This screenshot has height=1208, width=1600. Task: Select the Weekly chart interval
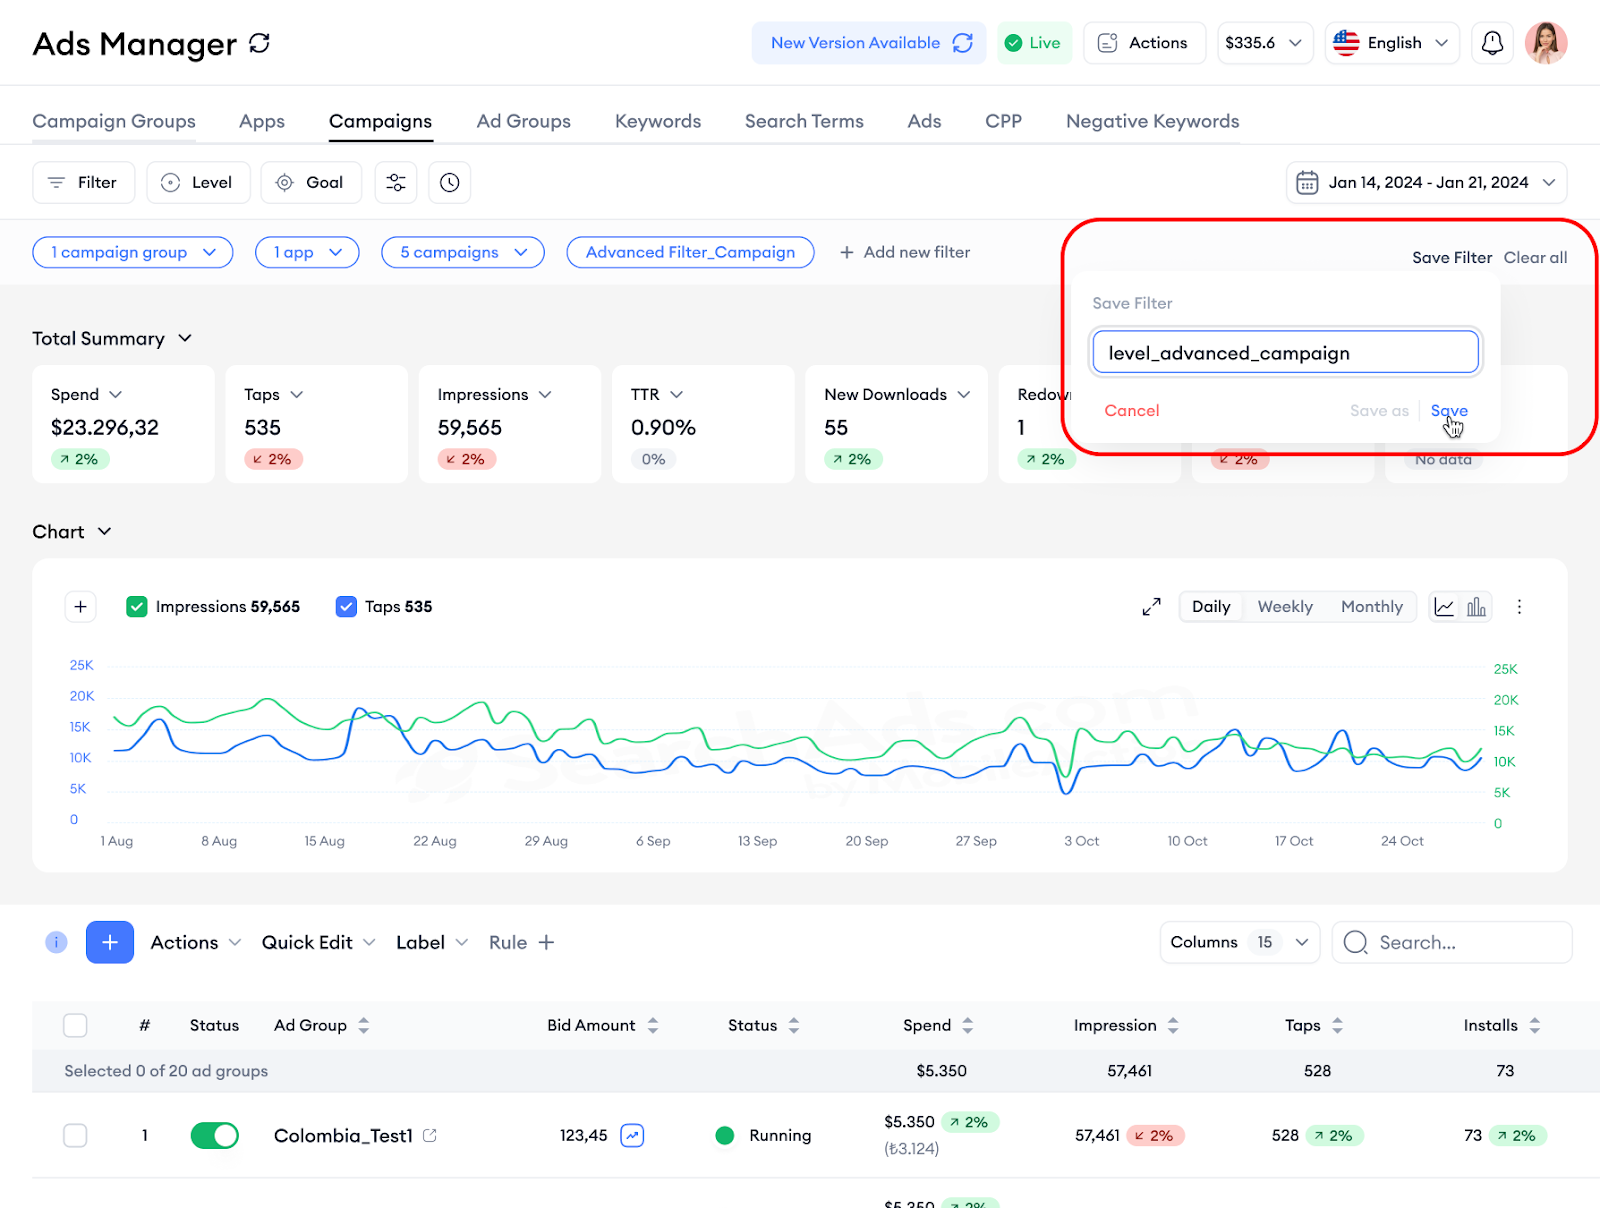point(1285,607)
